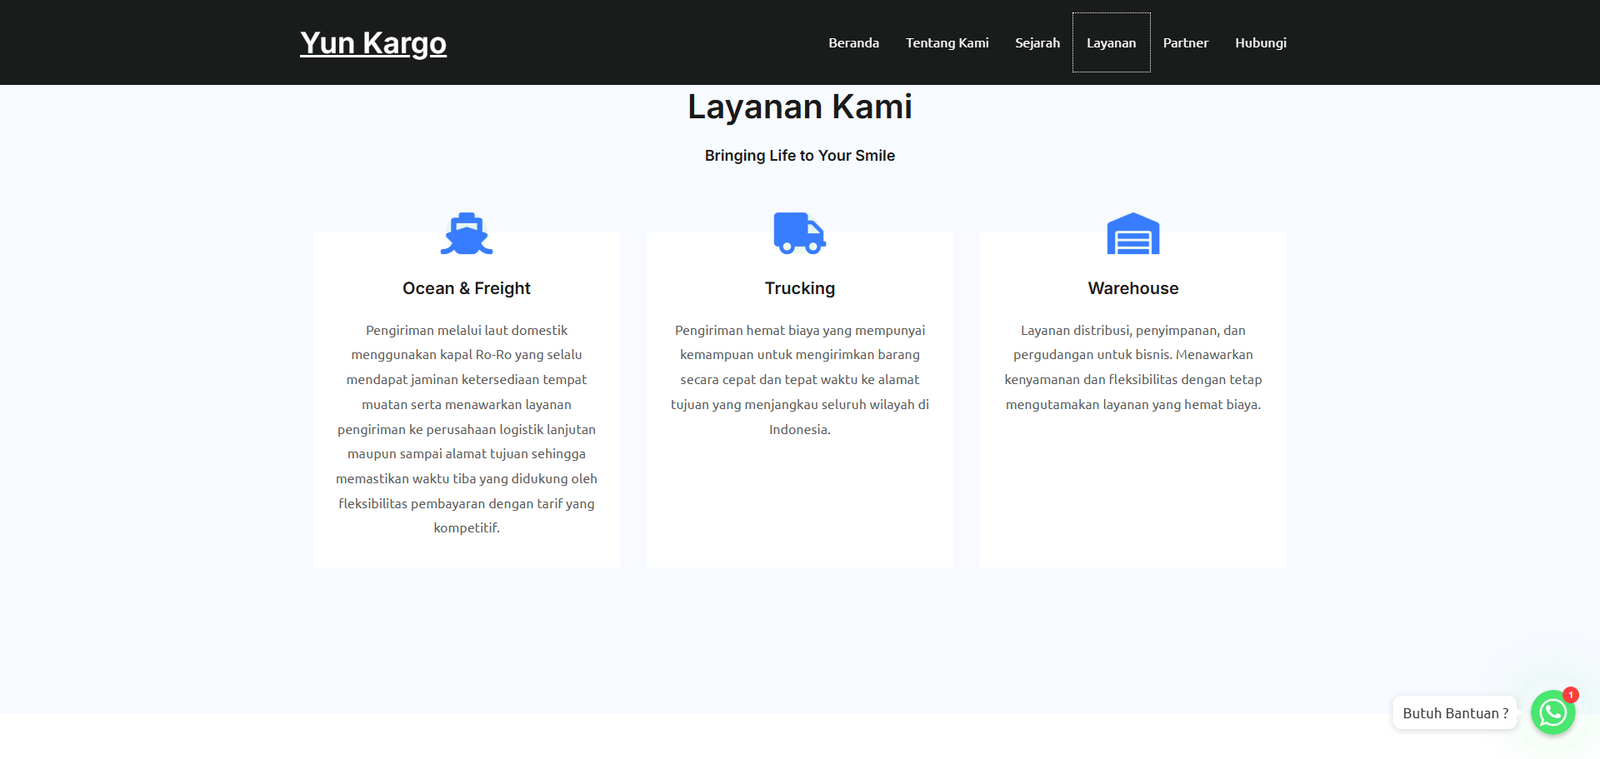Click the Ocean & Freight description paragraph
Screen dimensions: 1600x759
(x=466, y=429)
